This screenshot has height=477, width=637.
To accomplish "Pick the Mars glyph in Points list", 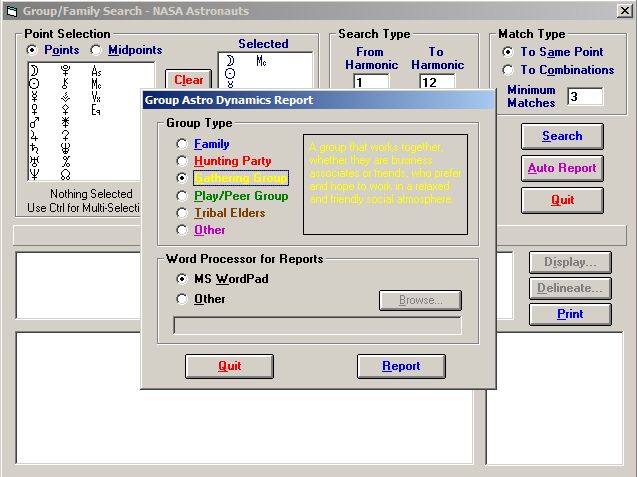I will pyautogui.click(x=34, y=124).
